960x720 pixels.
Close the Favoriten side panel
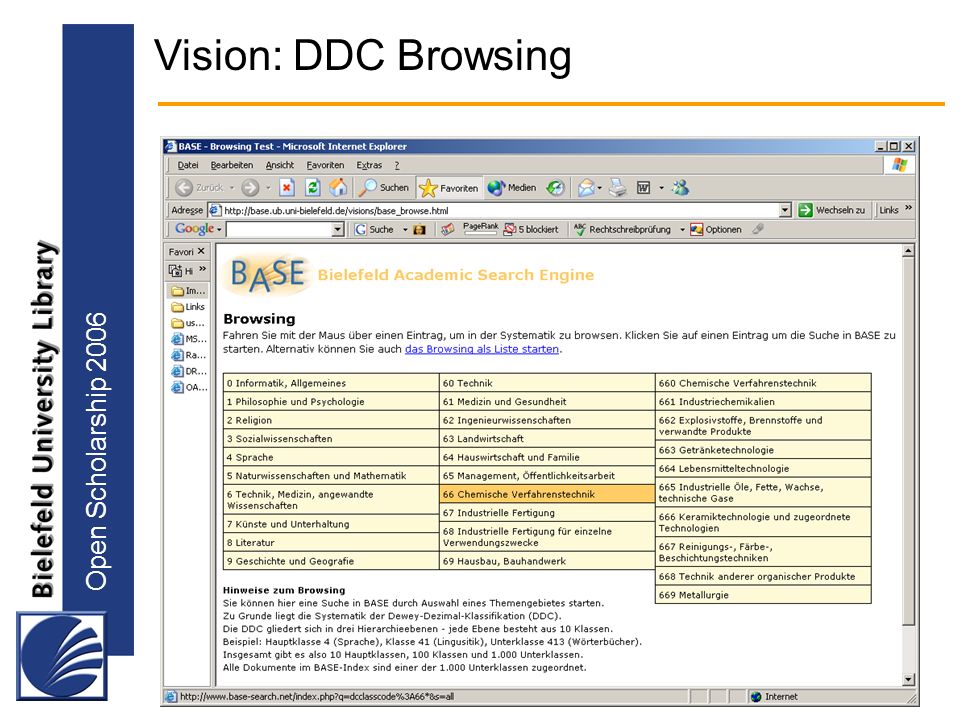tap(201, 251)
